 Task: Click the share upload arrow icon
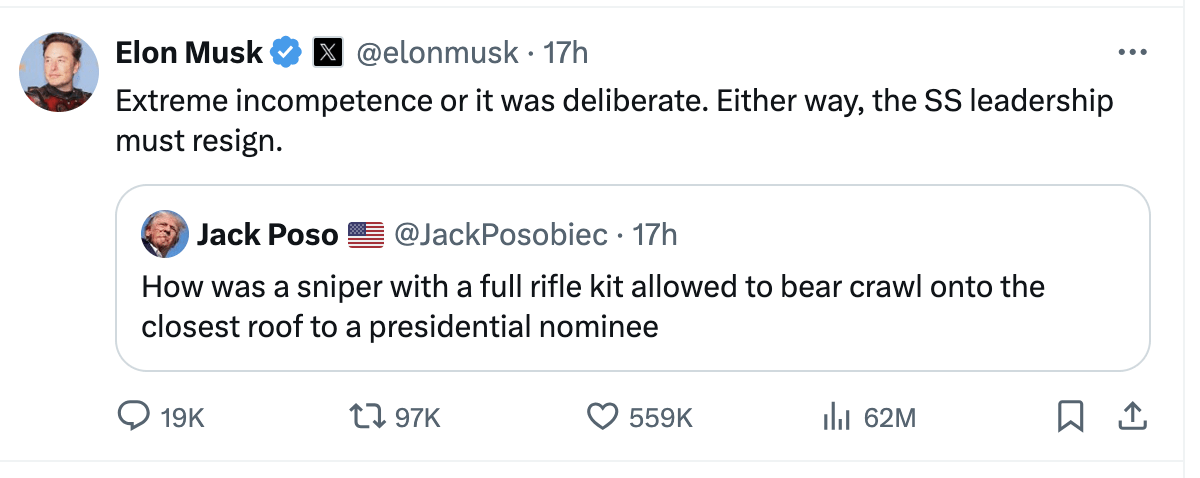(1131, 417)
